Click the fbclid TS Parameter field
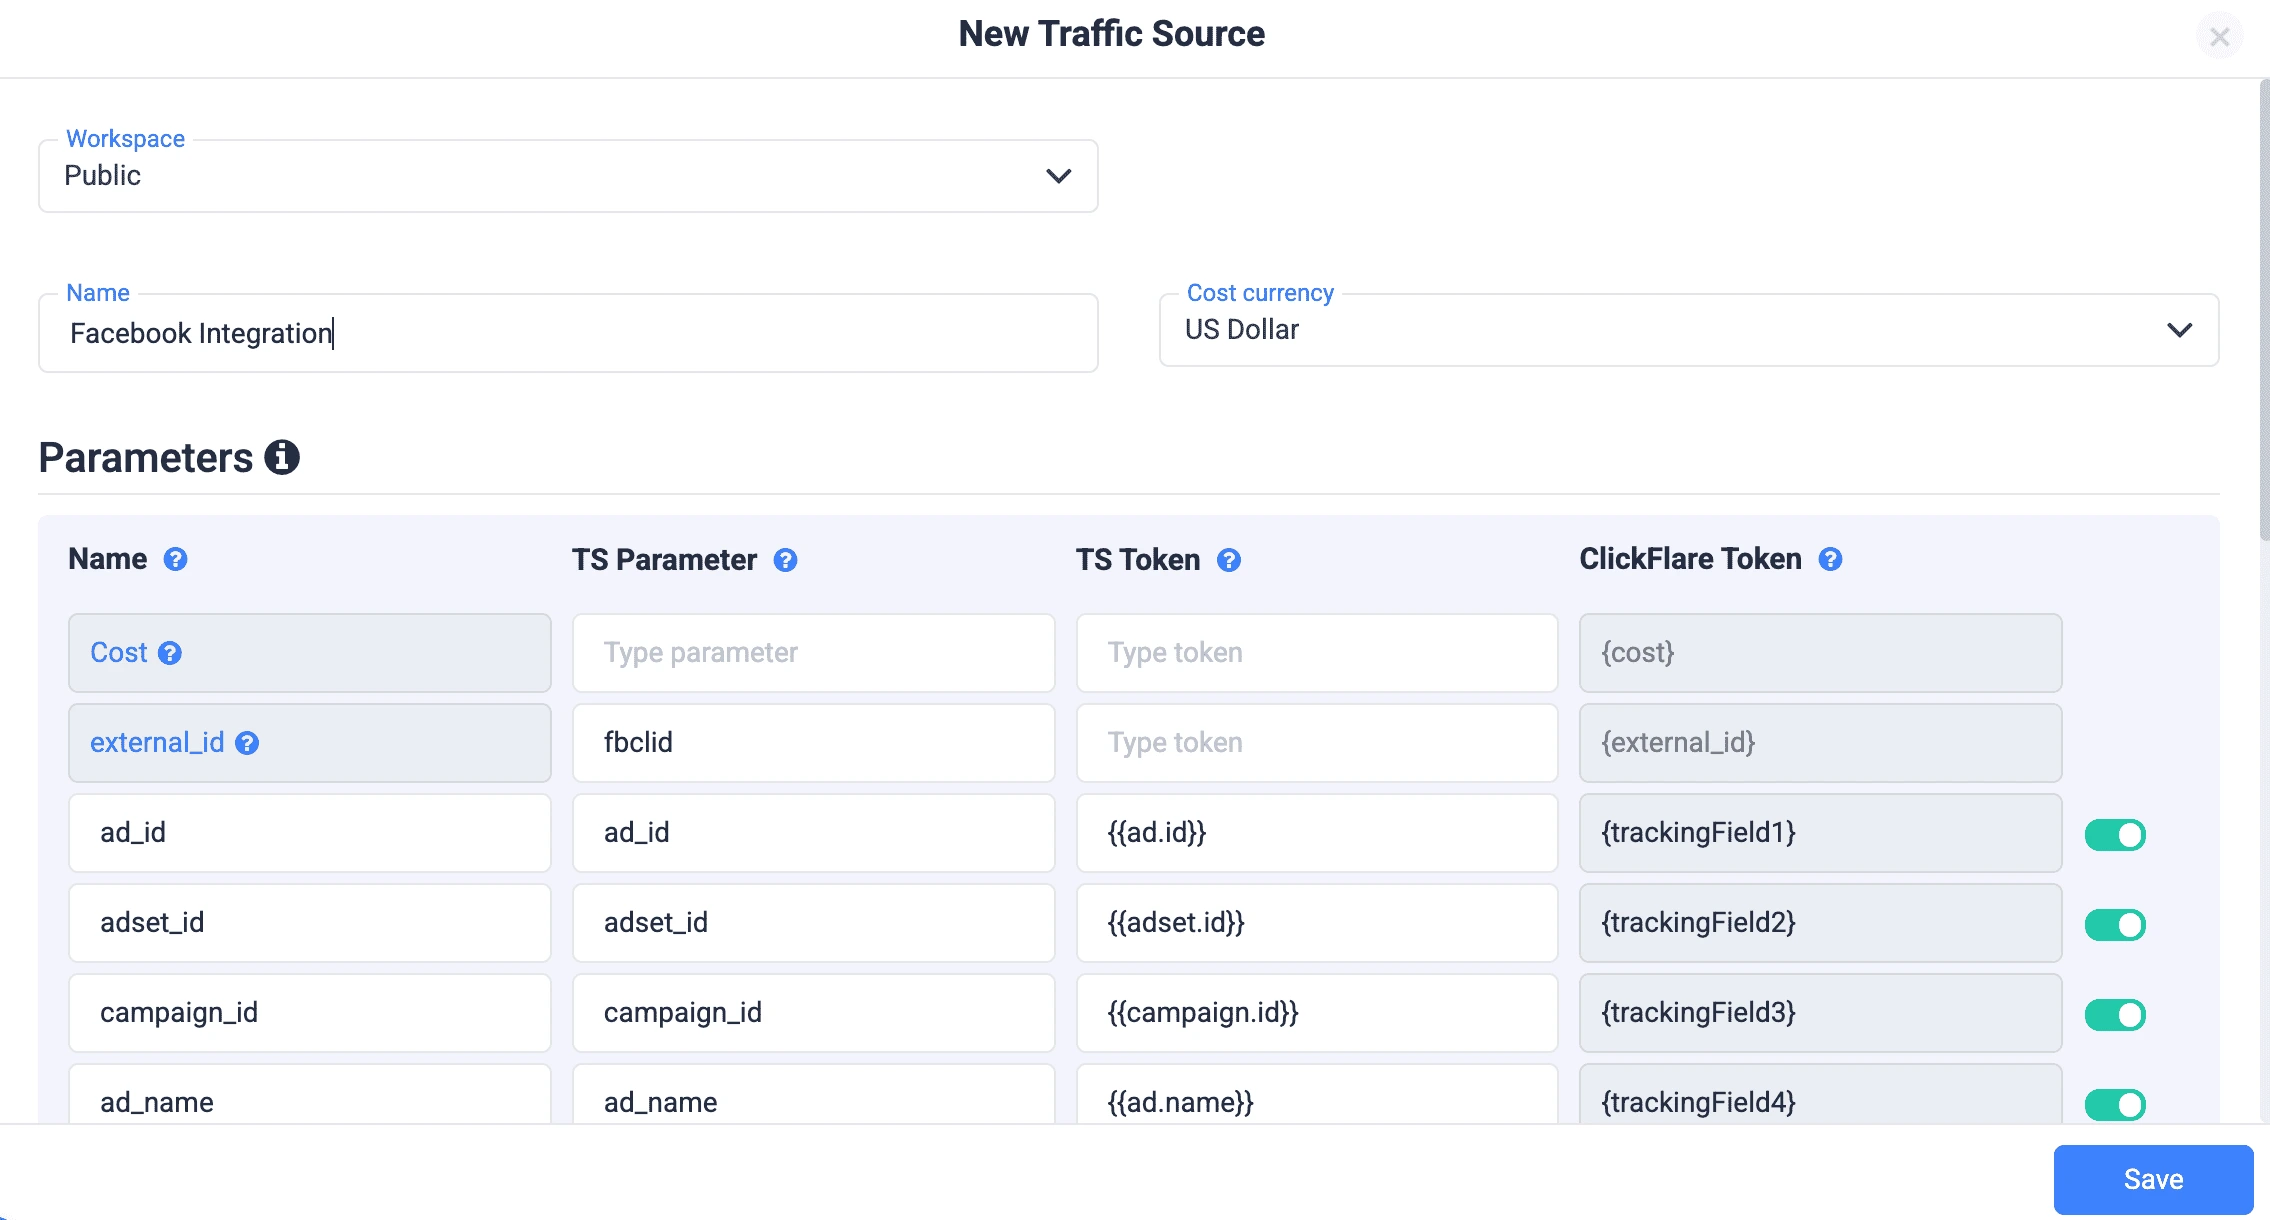The width and height of the screenshot is (2270, 1220). point(813,743)
